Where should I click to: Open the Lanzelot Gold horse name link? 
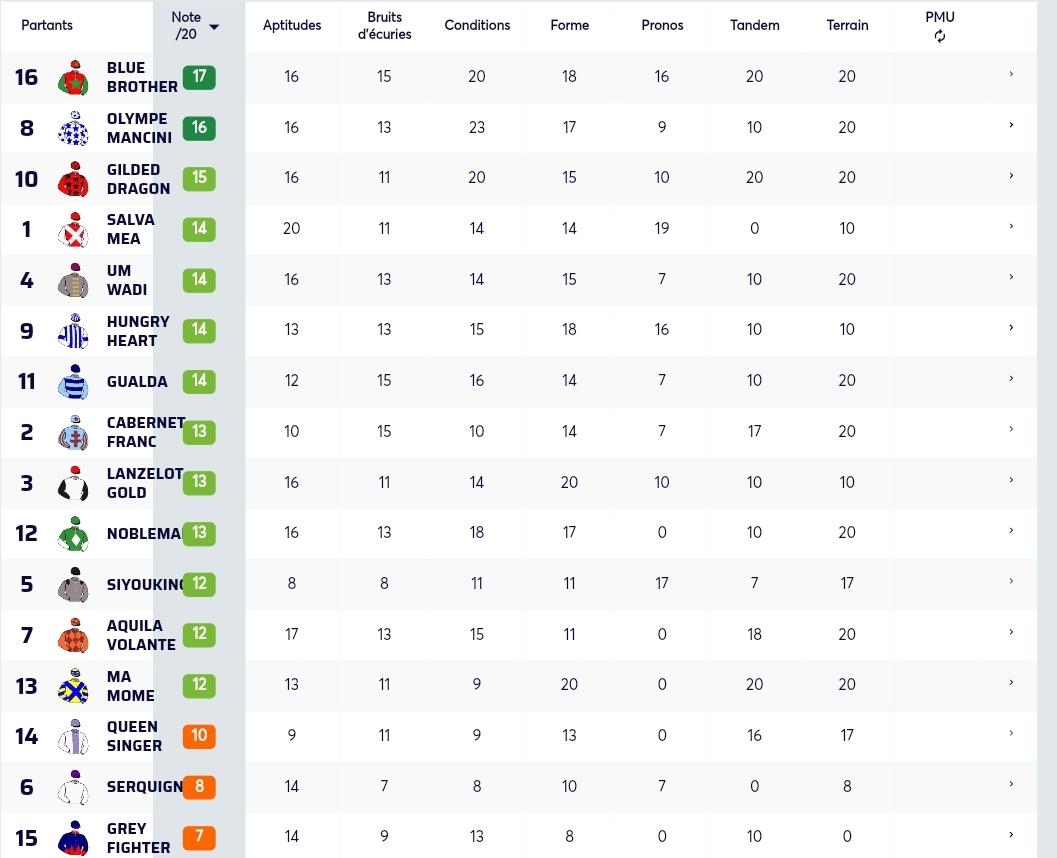(x=145, y=483)
